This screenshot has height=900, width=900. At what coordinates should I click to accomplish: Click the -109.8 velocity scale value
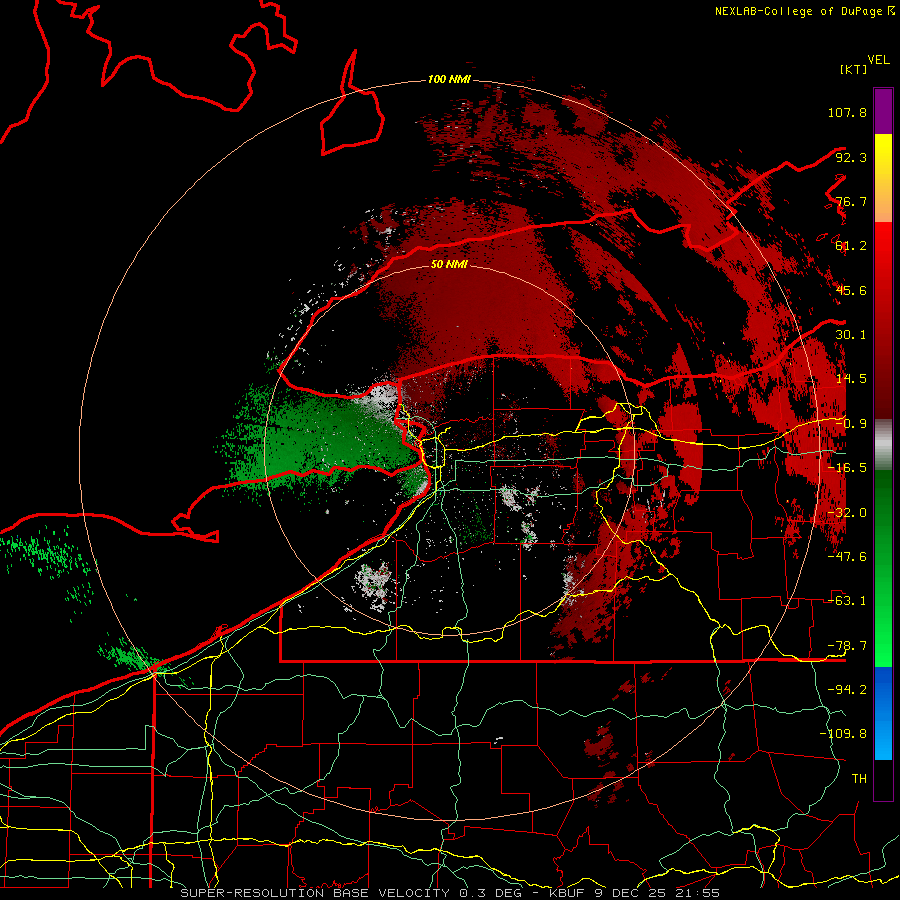tap(843, 734)
